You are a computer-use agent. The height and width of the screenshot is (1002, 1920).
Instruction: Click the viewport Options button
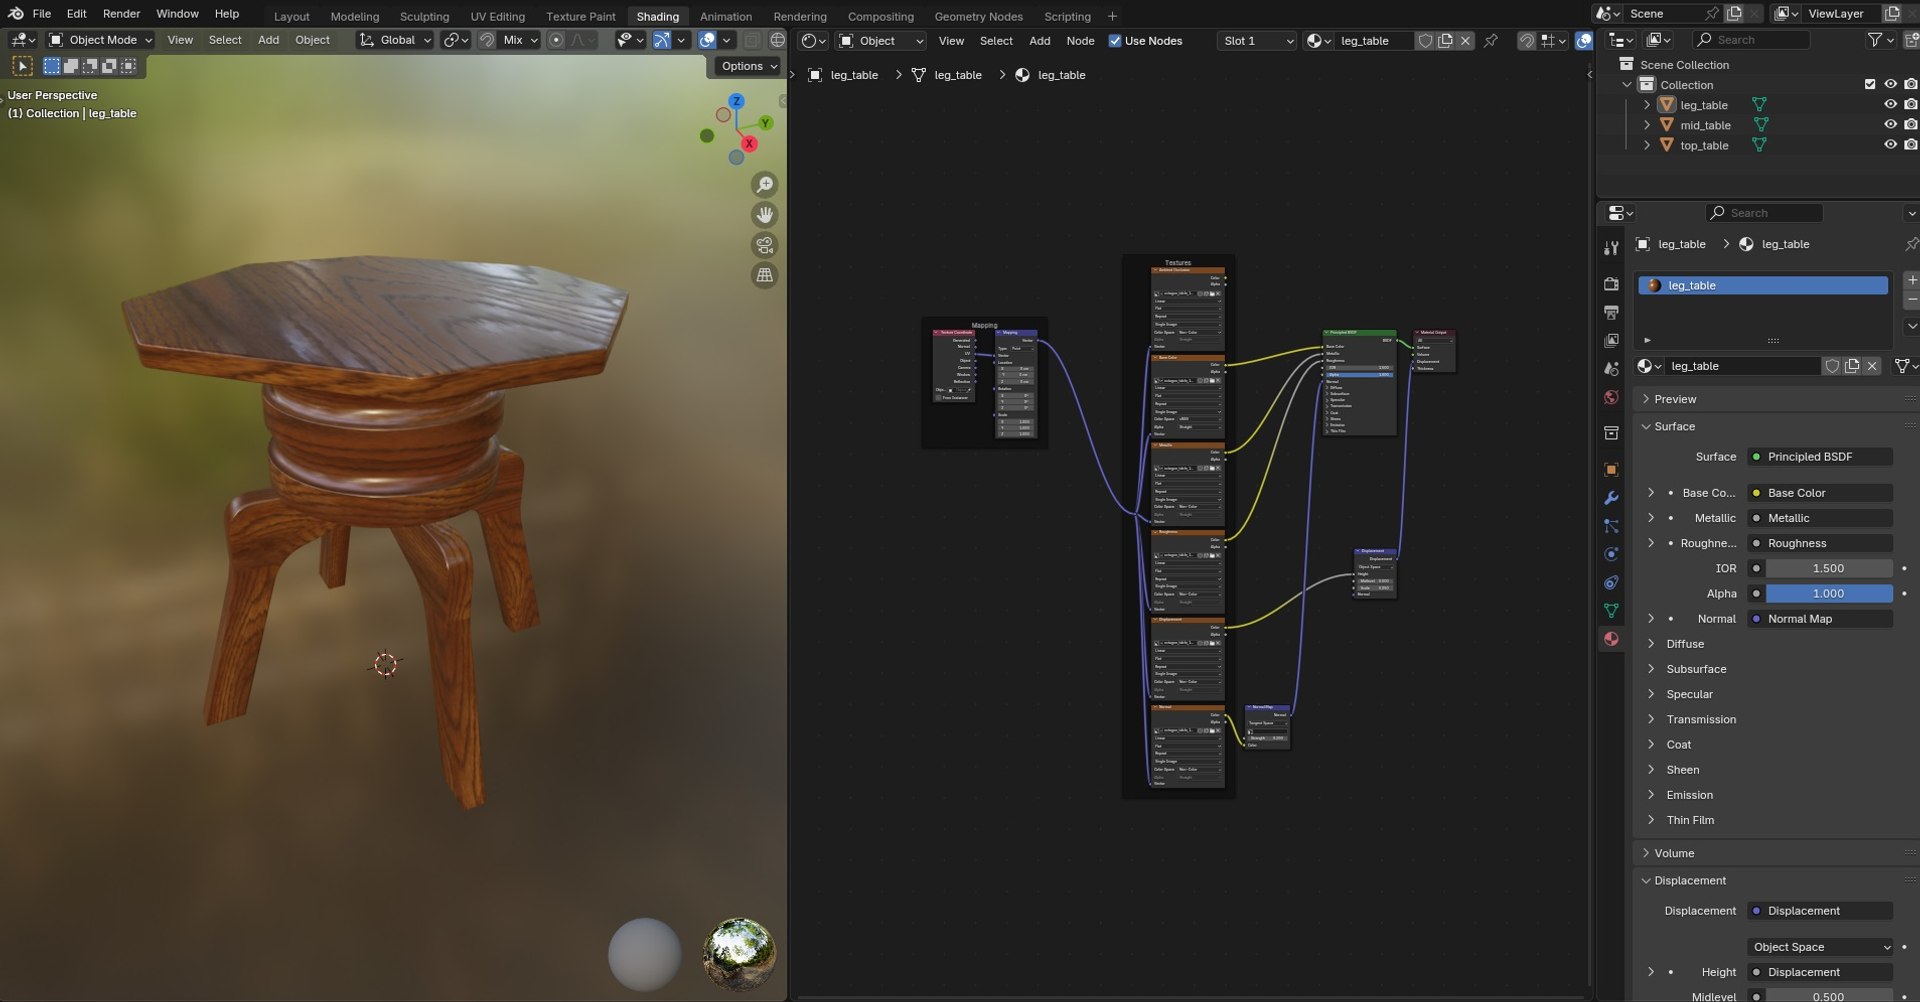pyautogui.click(x=749, y=66)
